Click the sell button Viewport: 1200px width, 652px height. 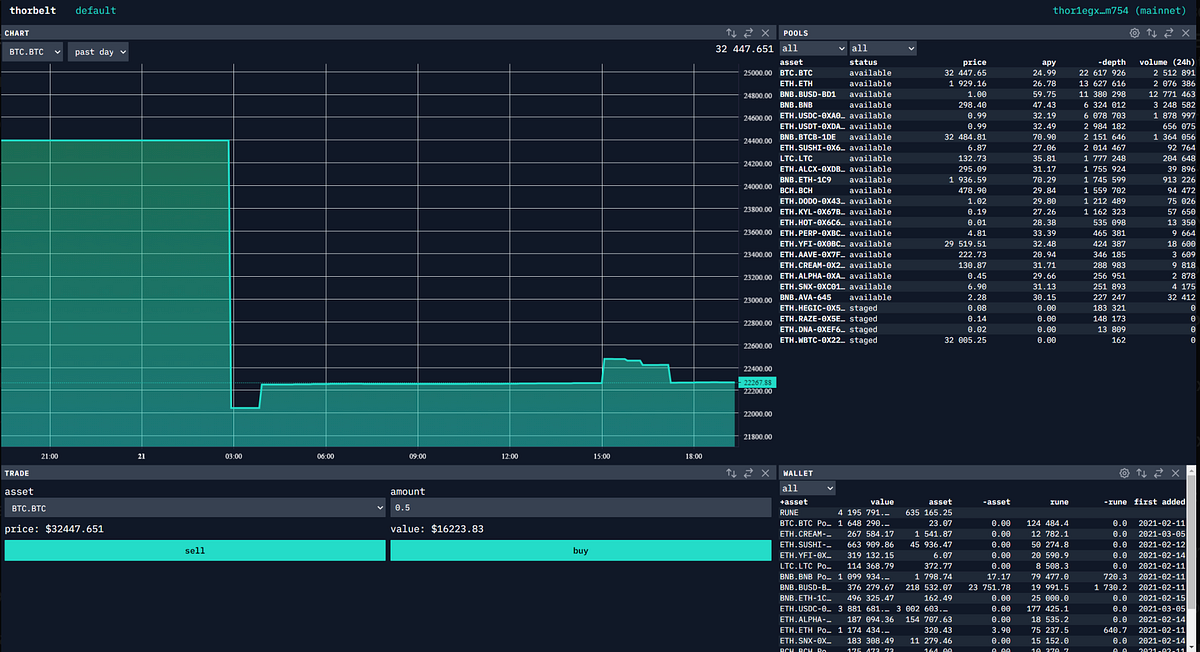coord(194,551)
